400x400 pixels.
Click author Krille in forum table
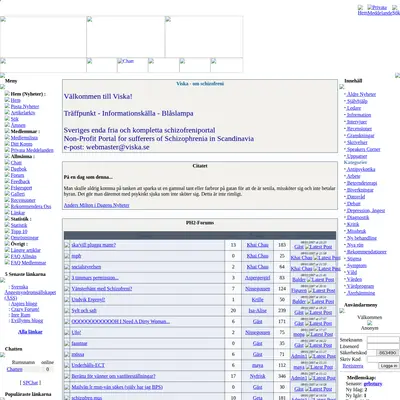tap(257, 300)
